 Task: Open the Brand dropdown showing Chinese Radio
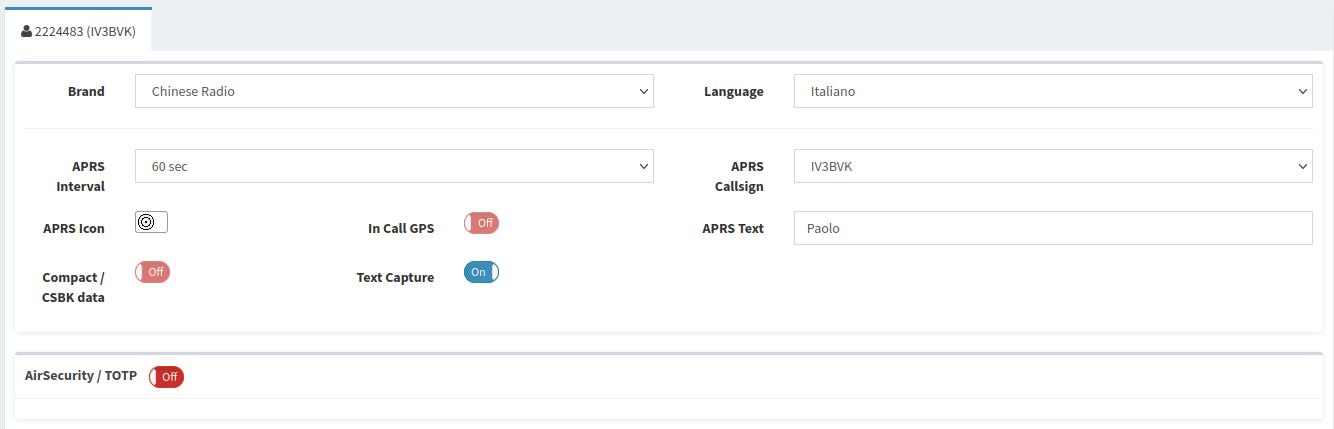(394, 91)
